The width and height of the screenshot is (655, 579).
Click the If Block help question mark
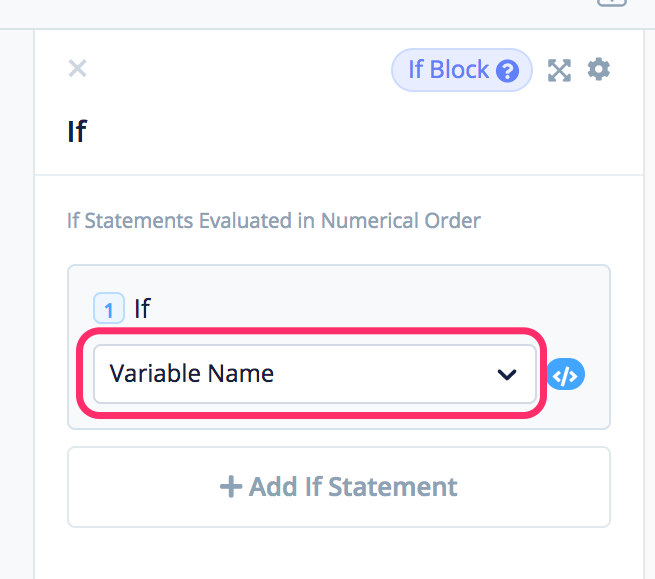click(x=508, y=71)
